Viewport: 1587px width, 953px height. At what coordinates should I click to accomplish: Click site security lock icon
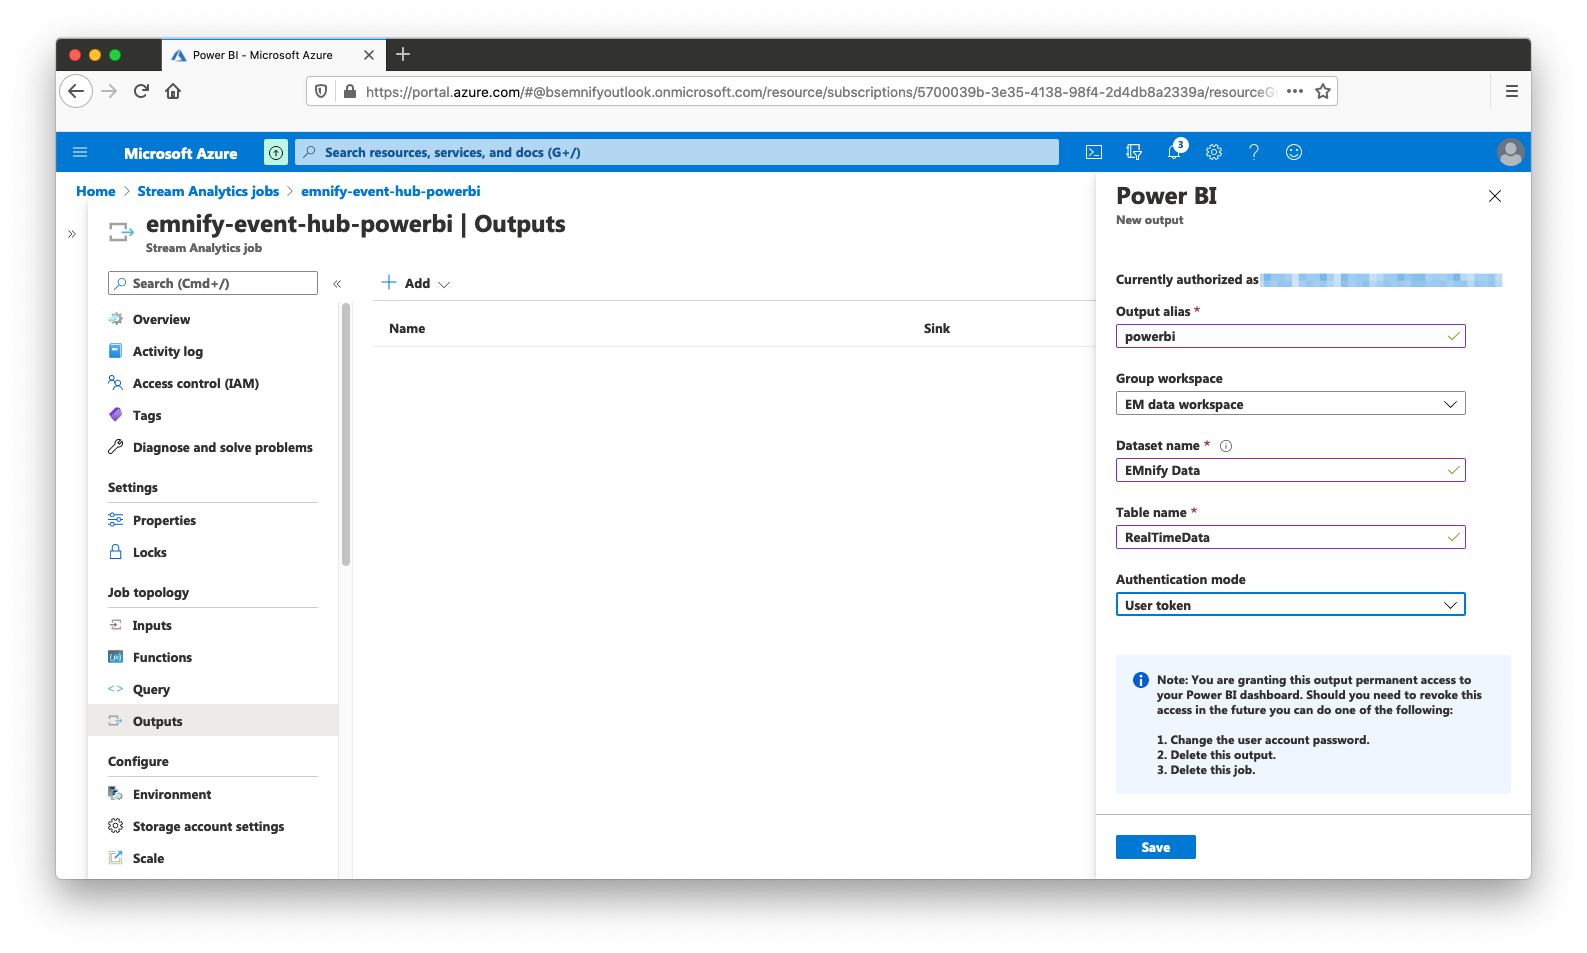349,91
